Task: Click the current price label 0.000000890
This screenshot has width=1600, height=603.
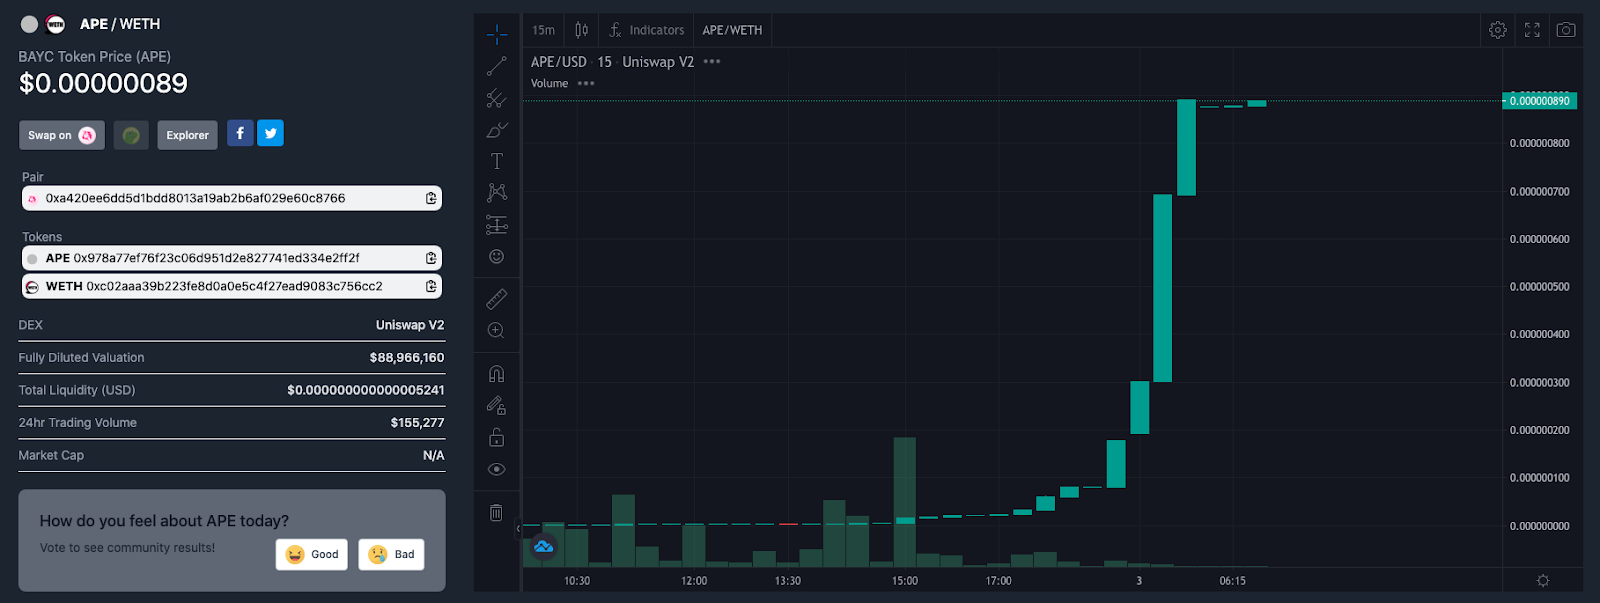Action: (x=1539, y=101)
